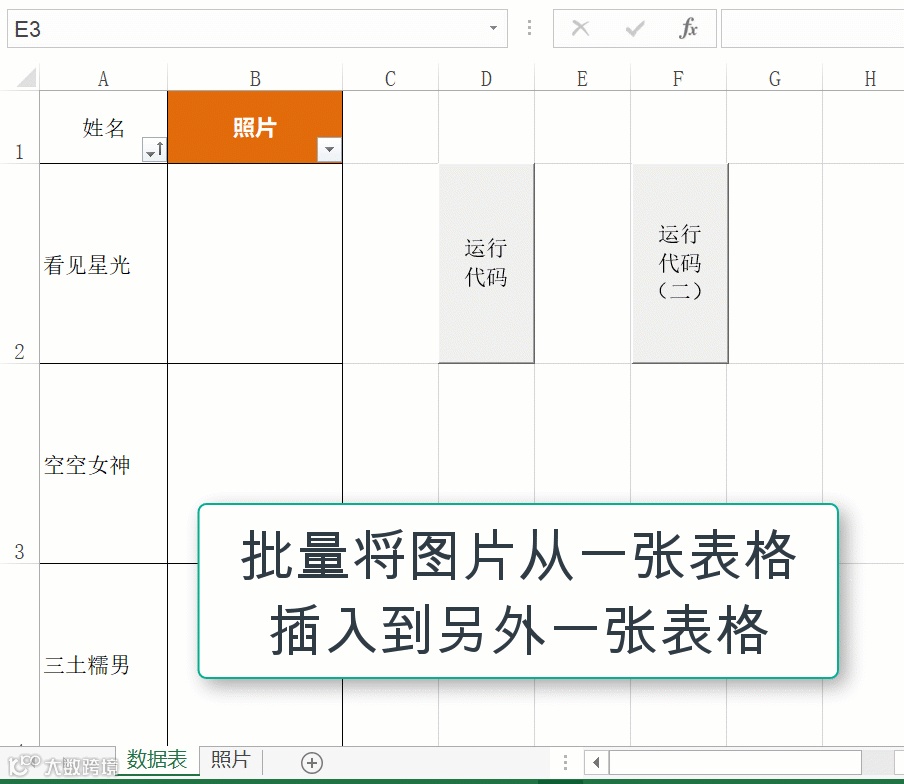Select row 3 header
This screenshot has width=904, height=784.
pyautogui.click(x=20, y=464)
